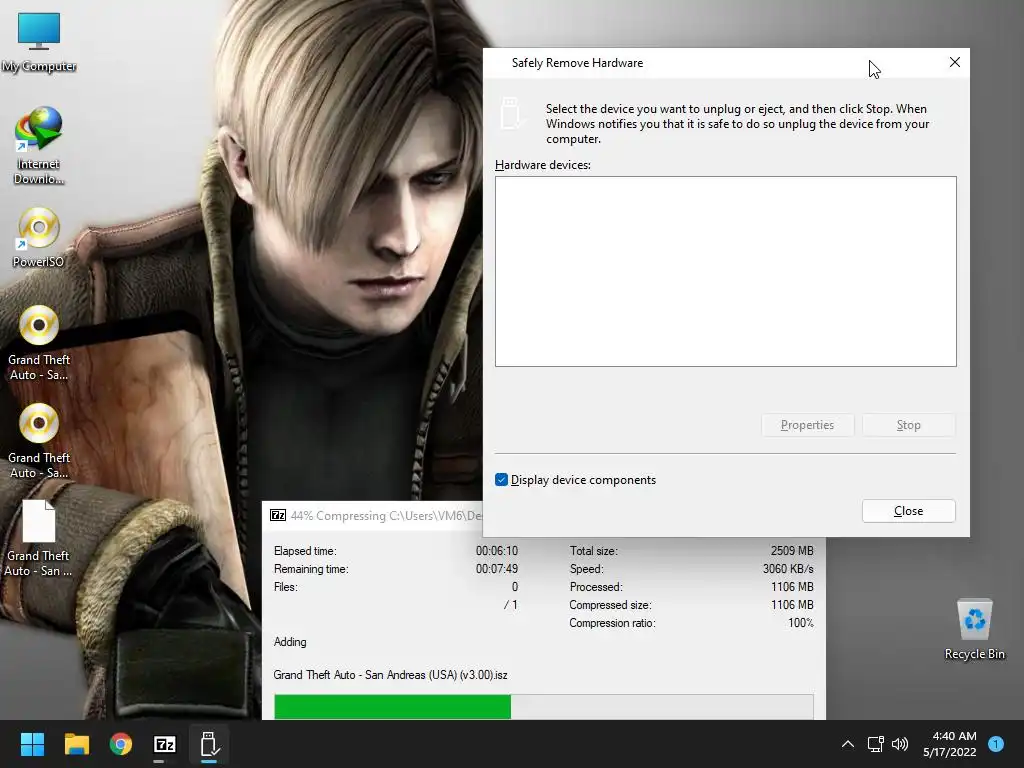
Task: Click 7-Zip title '44% Compressing'
Action: point(338,516)
